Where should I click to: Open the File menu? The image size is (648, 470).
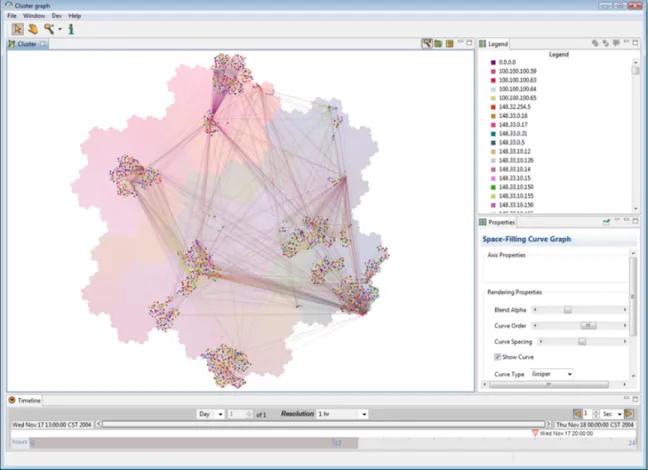point(12,16)
